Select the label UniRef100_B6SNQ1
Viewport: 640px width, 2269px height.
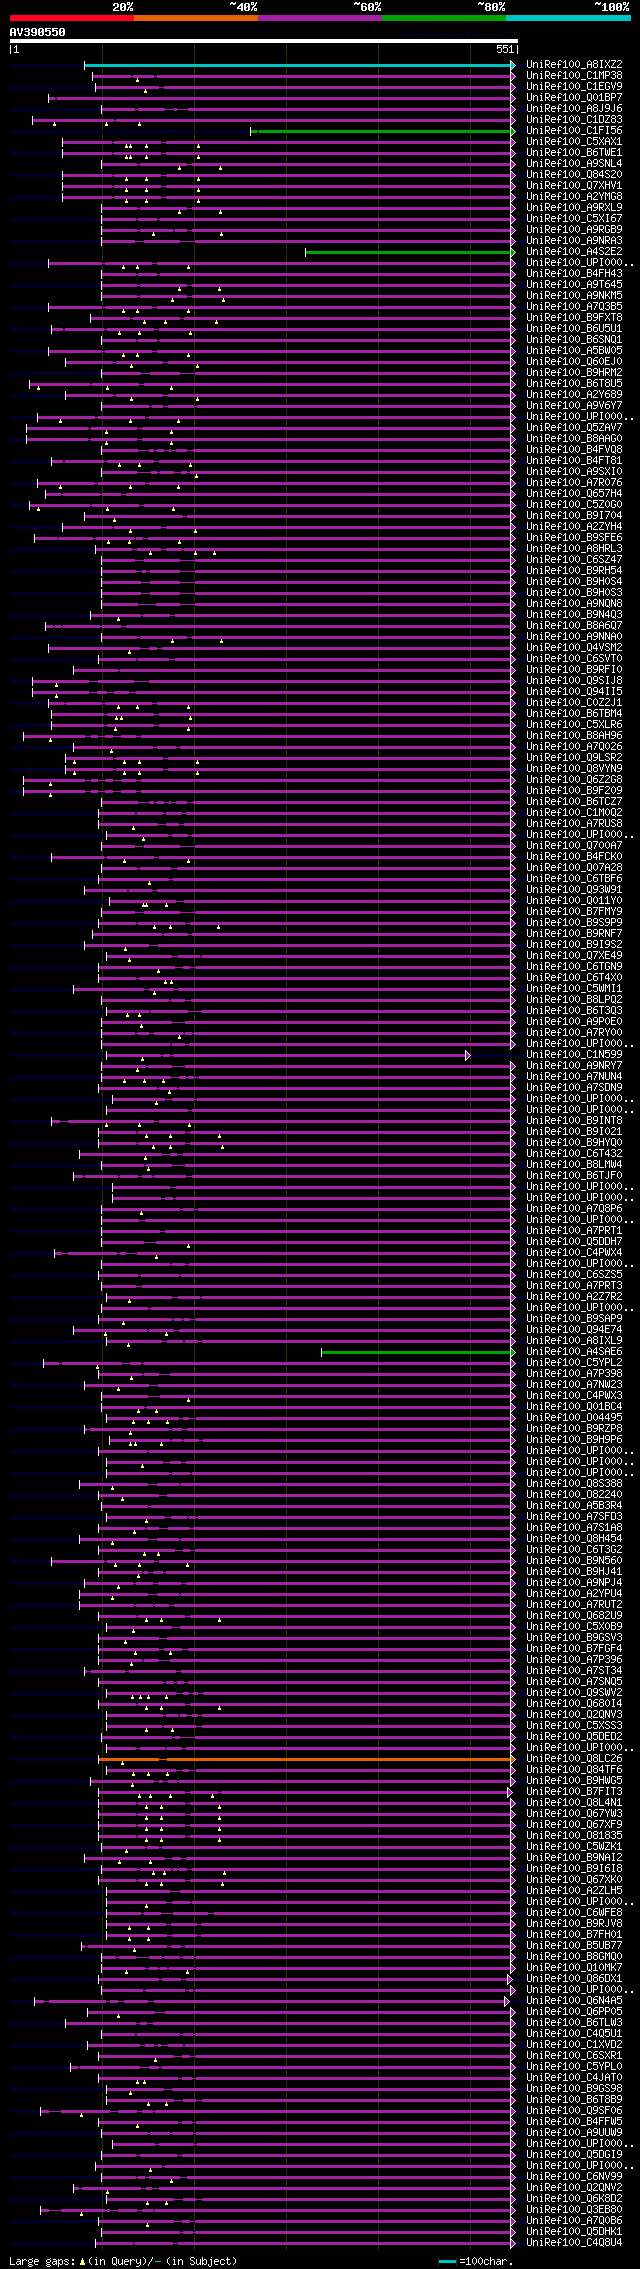[574, 340]
